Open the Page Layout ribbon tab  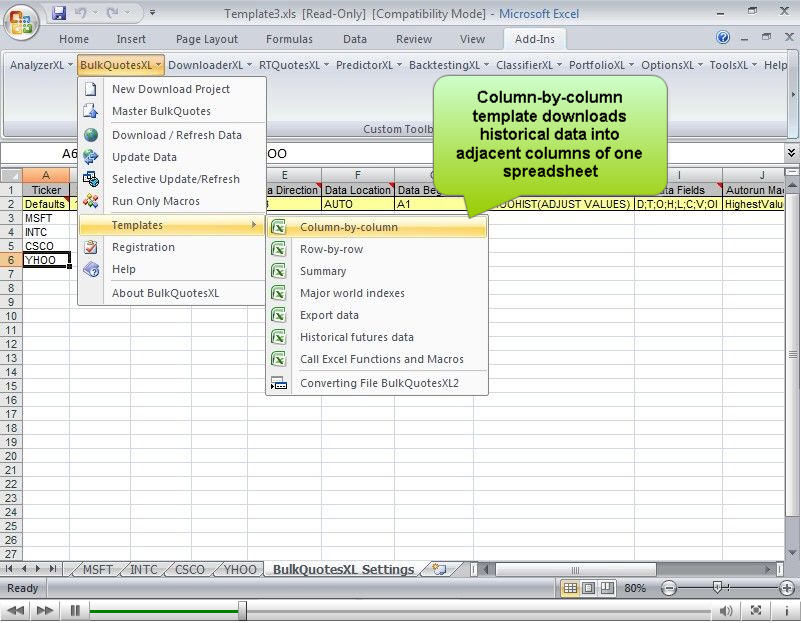207,39
